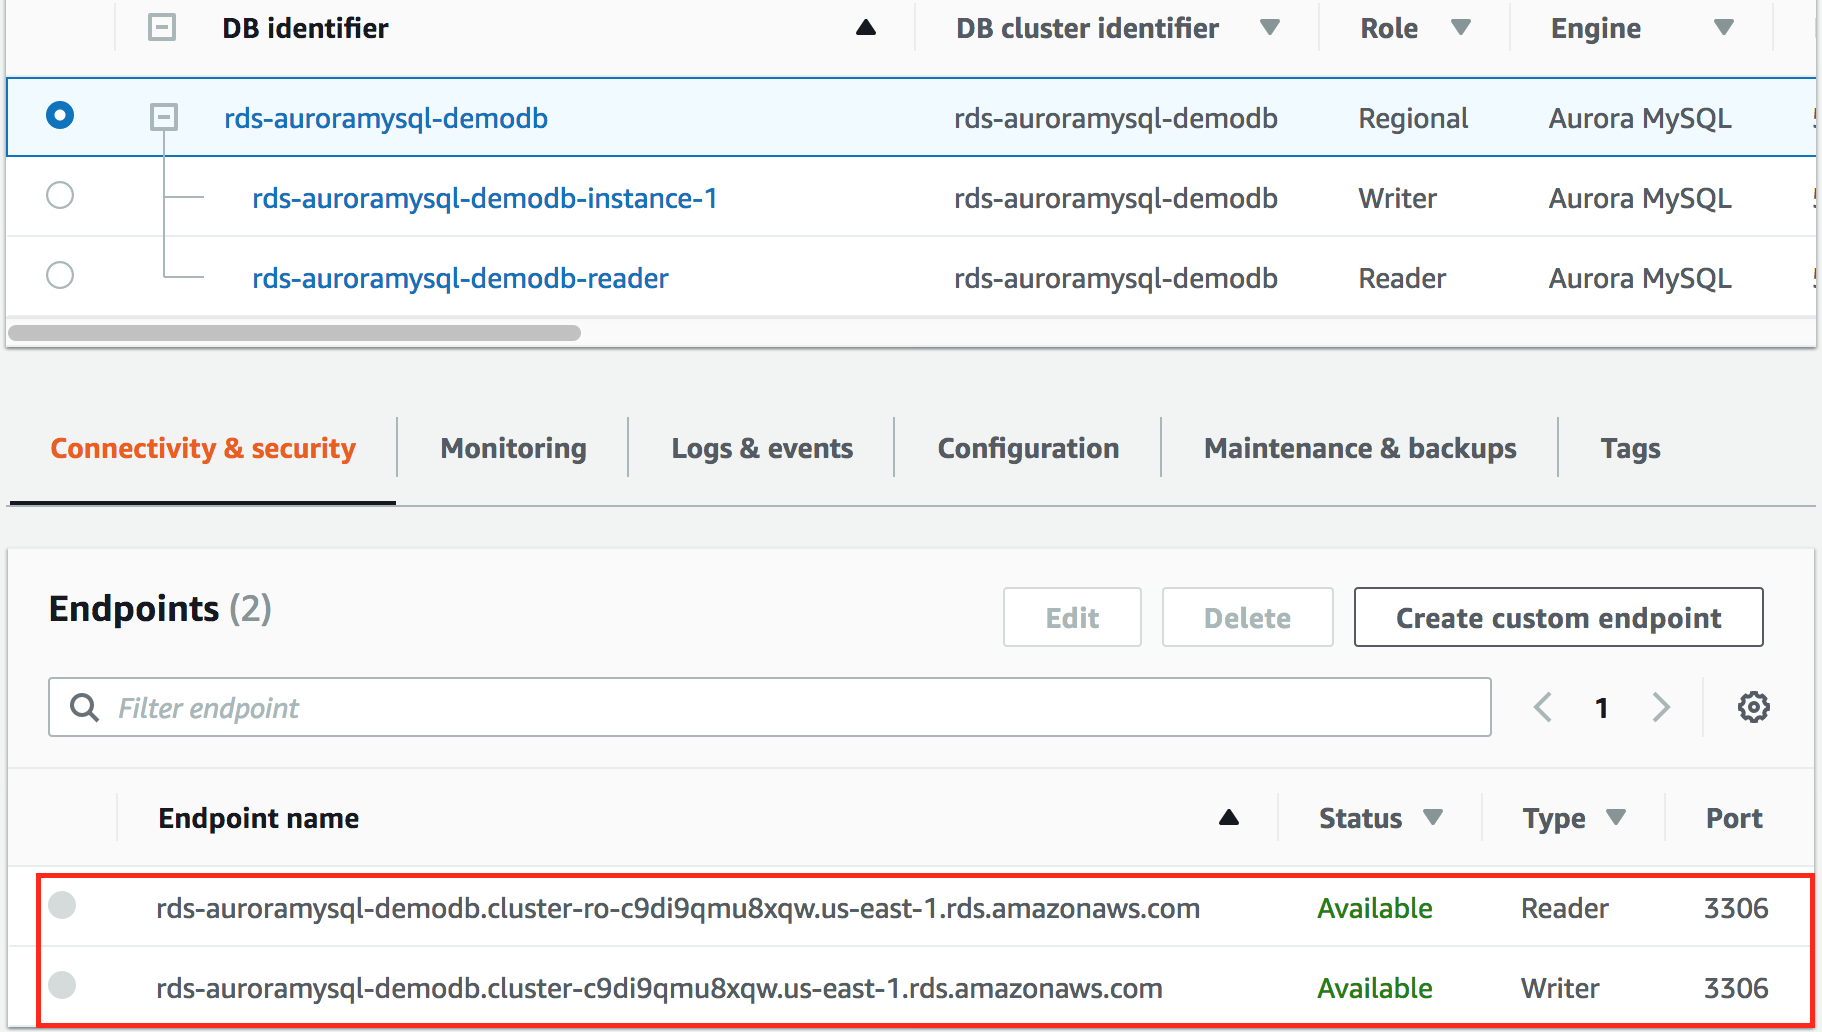
Task: Select the writer cluster endpoint radio
Action: pyautogui.click(x=62, y=985)
